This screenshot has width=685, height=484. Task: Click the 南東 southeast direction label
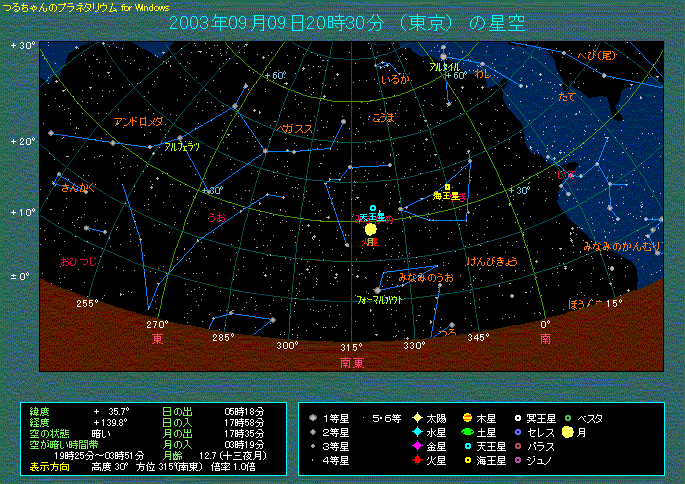[x=352, y=362]
